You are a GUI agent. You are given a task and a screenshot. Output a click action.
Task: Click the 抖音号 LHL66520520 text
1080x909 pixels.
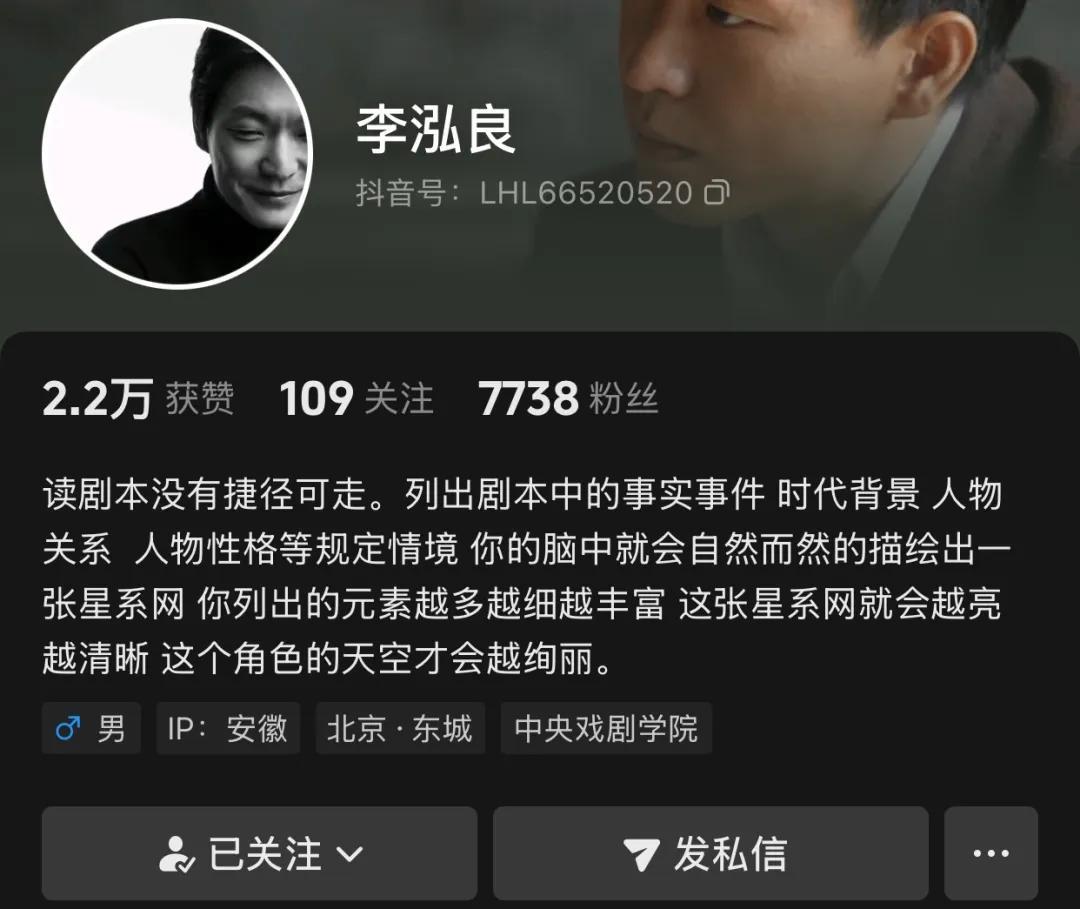(523, 193)
